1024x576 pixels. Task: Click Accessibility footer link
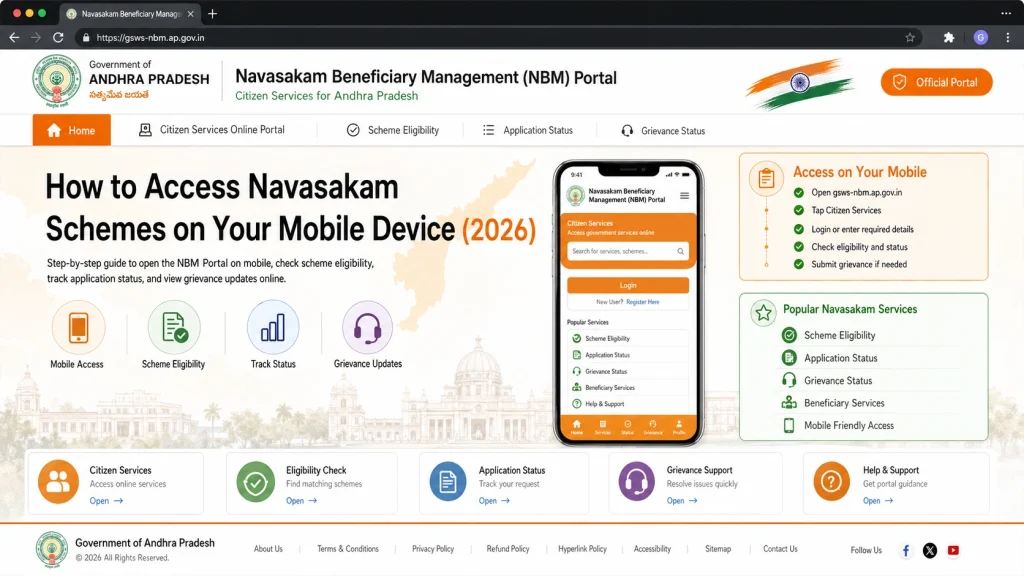tap(652, 549)
